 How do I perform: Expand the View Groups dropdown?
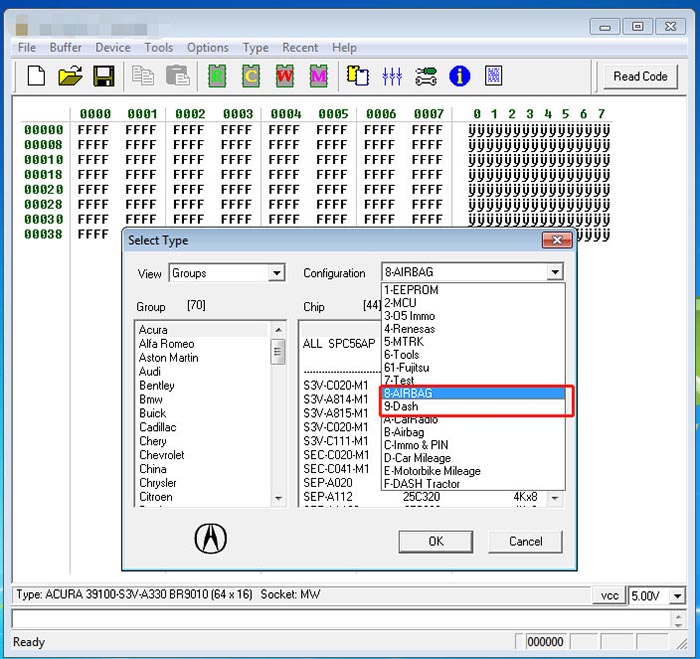[276, 273]
